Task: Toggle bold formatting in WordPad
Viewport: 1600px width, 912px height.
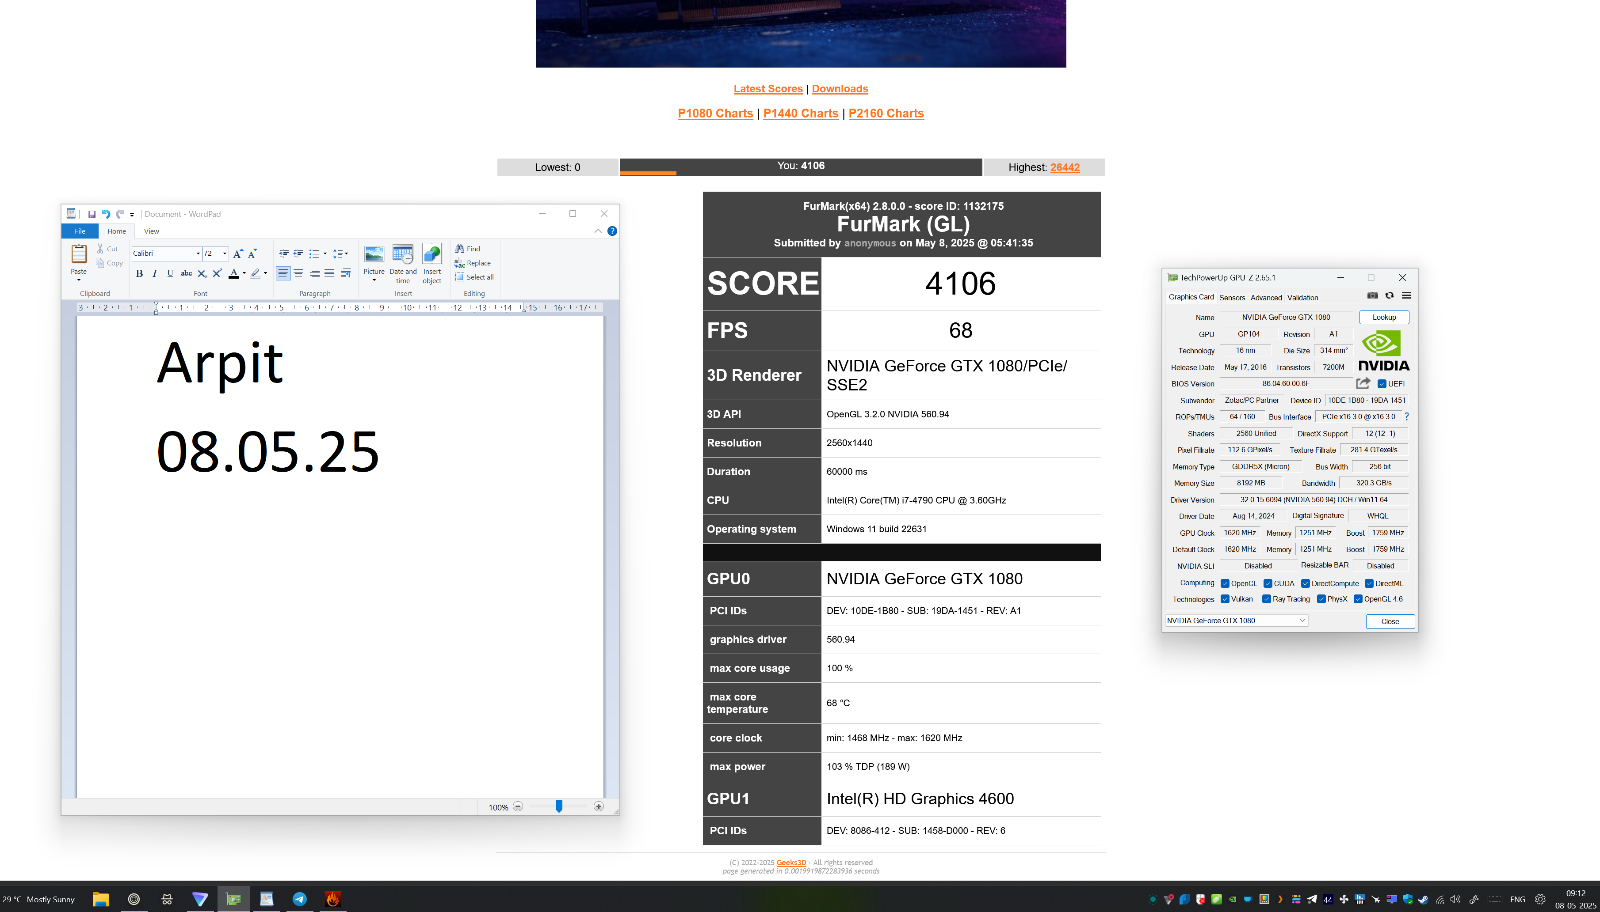Action: pos(139,273)
